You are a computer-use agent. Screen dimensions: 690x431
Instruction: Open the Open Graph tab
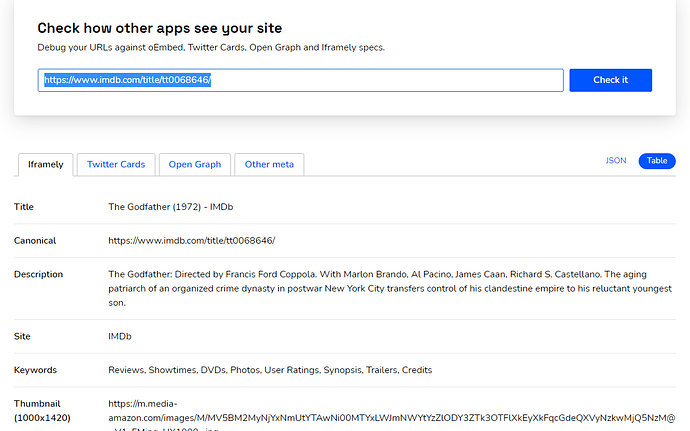click(x=195, y=165)
